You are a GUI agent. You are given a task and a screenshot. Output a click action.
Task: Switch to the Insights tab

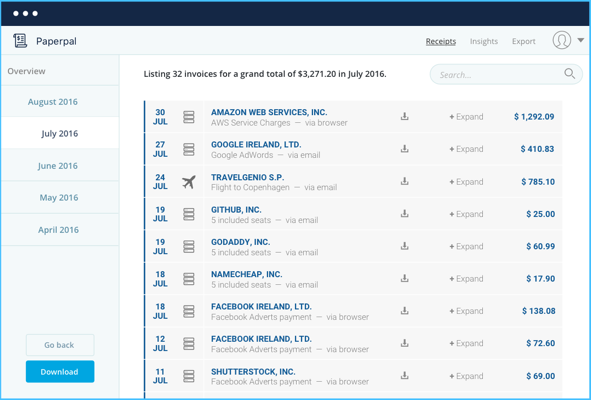click(484, 41)
